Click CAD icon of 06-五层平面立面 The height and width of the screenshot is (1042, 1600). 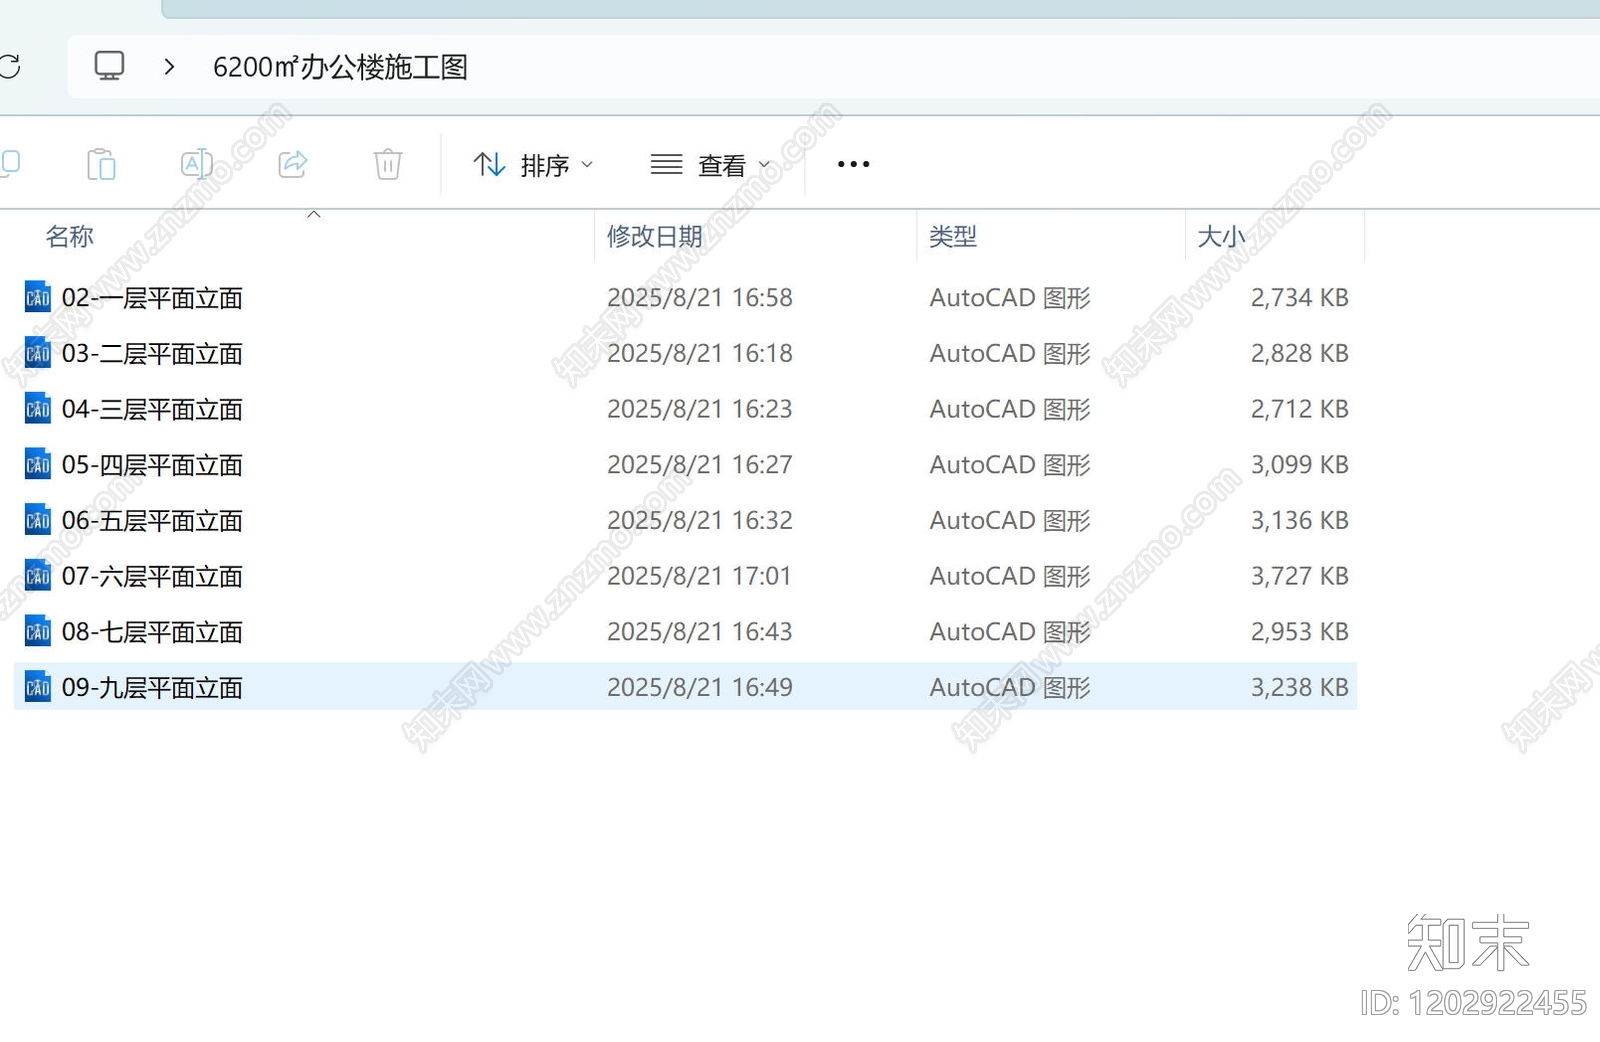tap(37, 520)
